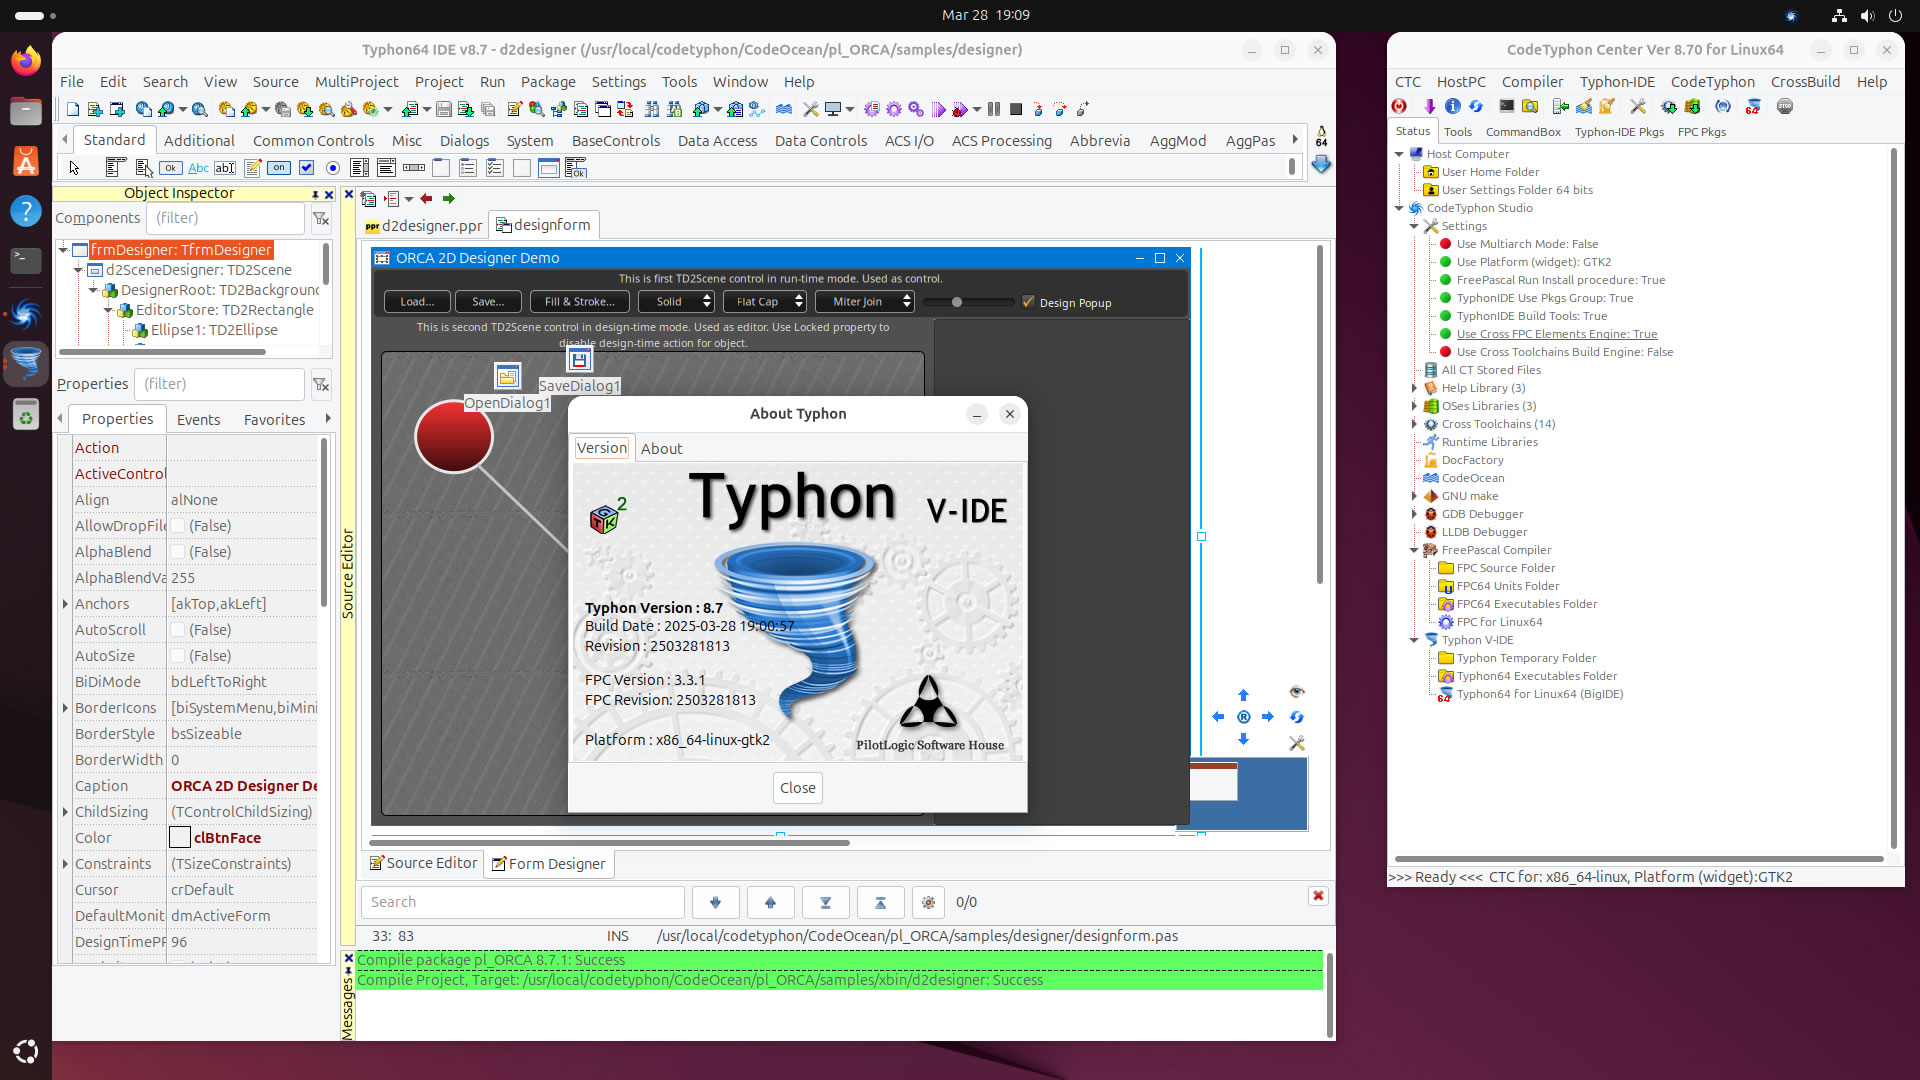The height and width of the screenshot is (1080, 1920).
Task: Open Ubuntu Software from the dock
Action: point(26,161)
